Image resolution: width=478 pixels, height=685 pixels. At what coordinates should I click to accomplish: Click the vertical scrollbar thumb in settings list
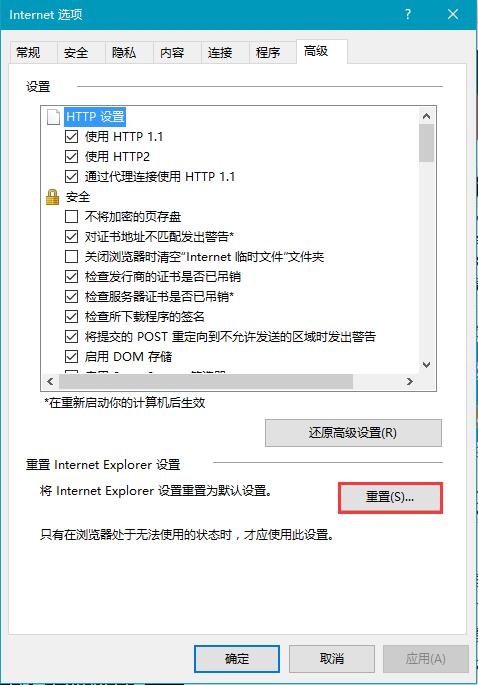tap(426, 143)
